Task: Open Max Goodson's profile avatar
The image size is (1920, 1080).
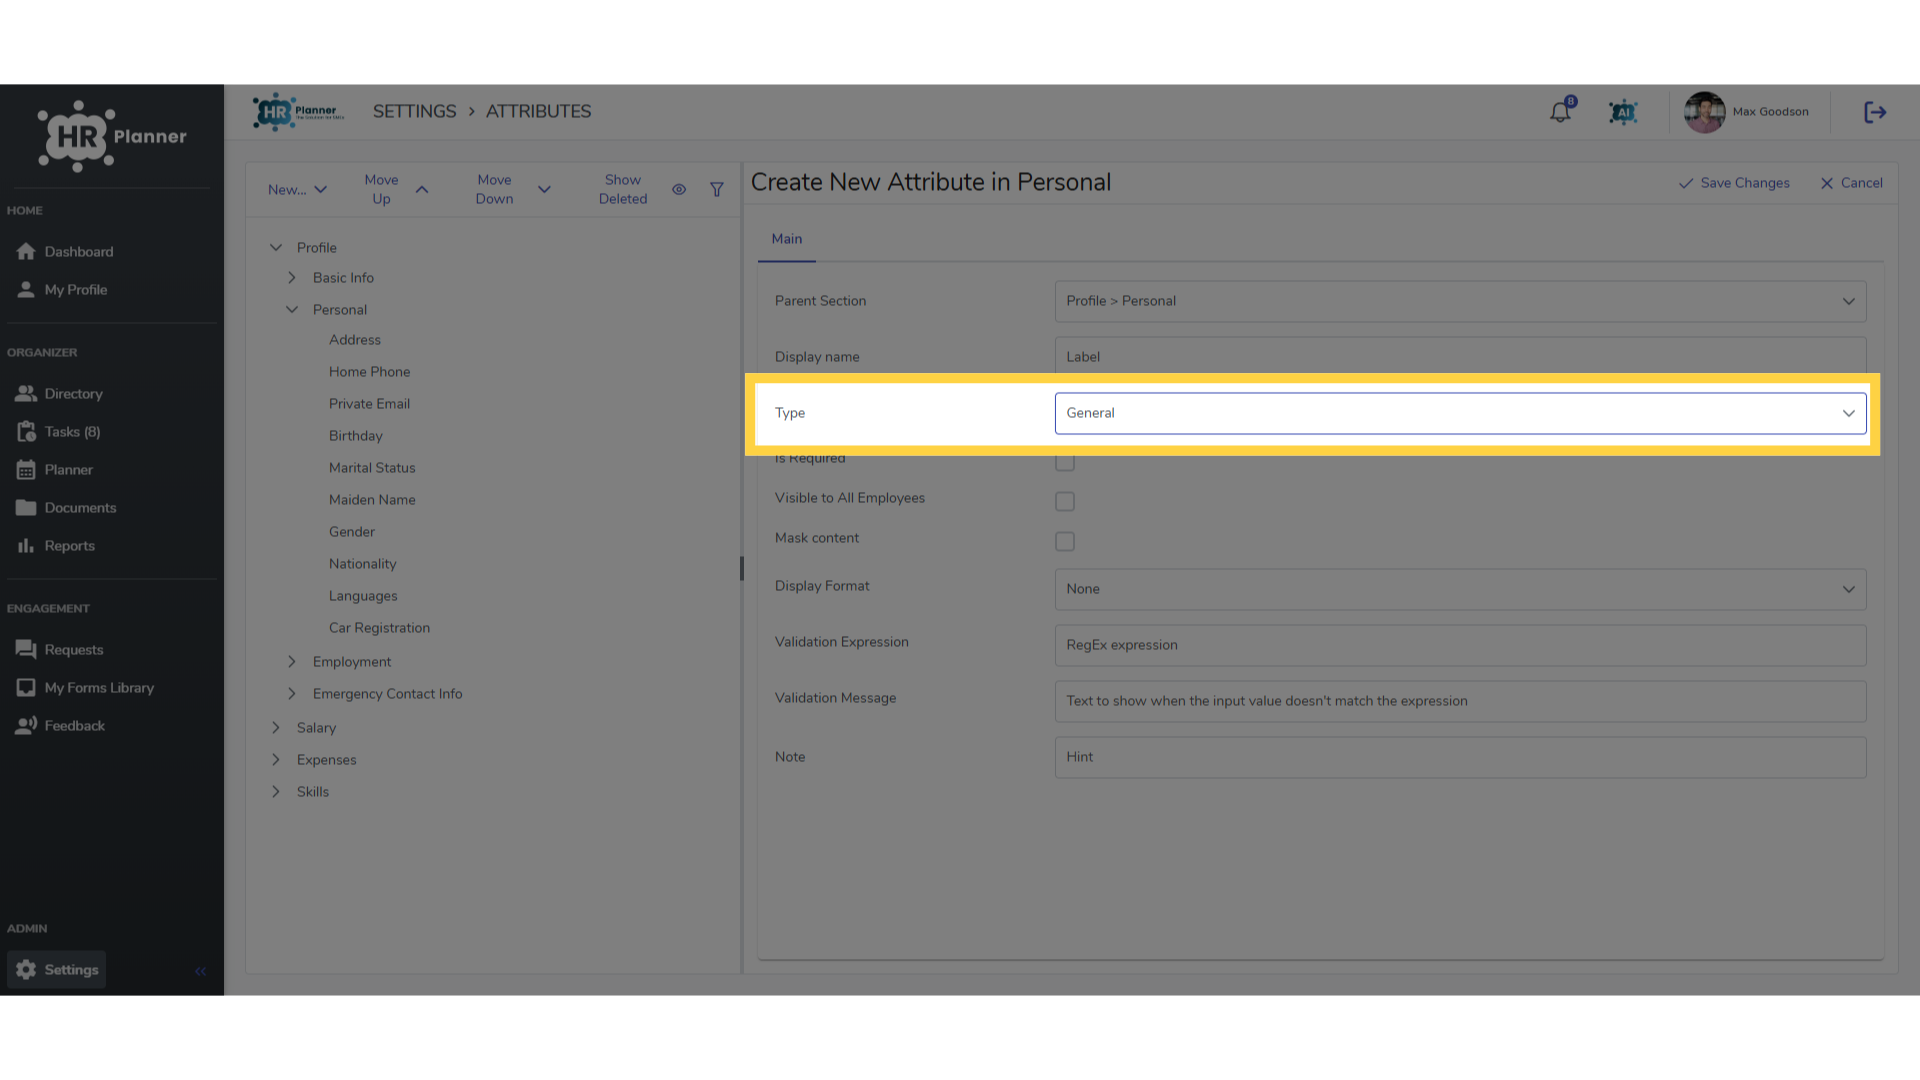Action: (1704, 112)
